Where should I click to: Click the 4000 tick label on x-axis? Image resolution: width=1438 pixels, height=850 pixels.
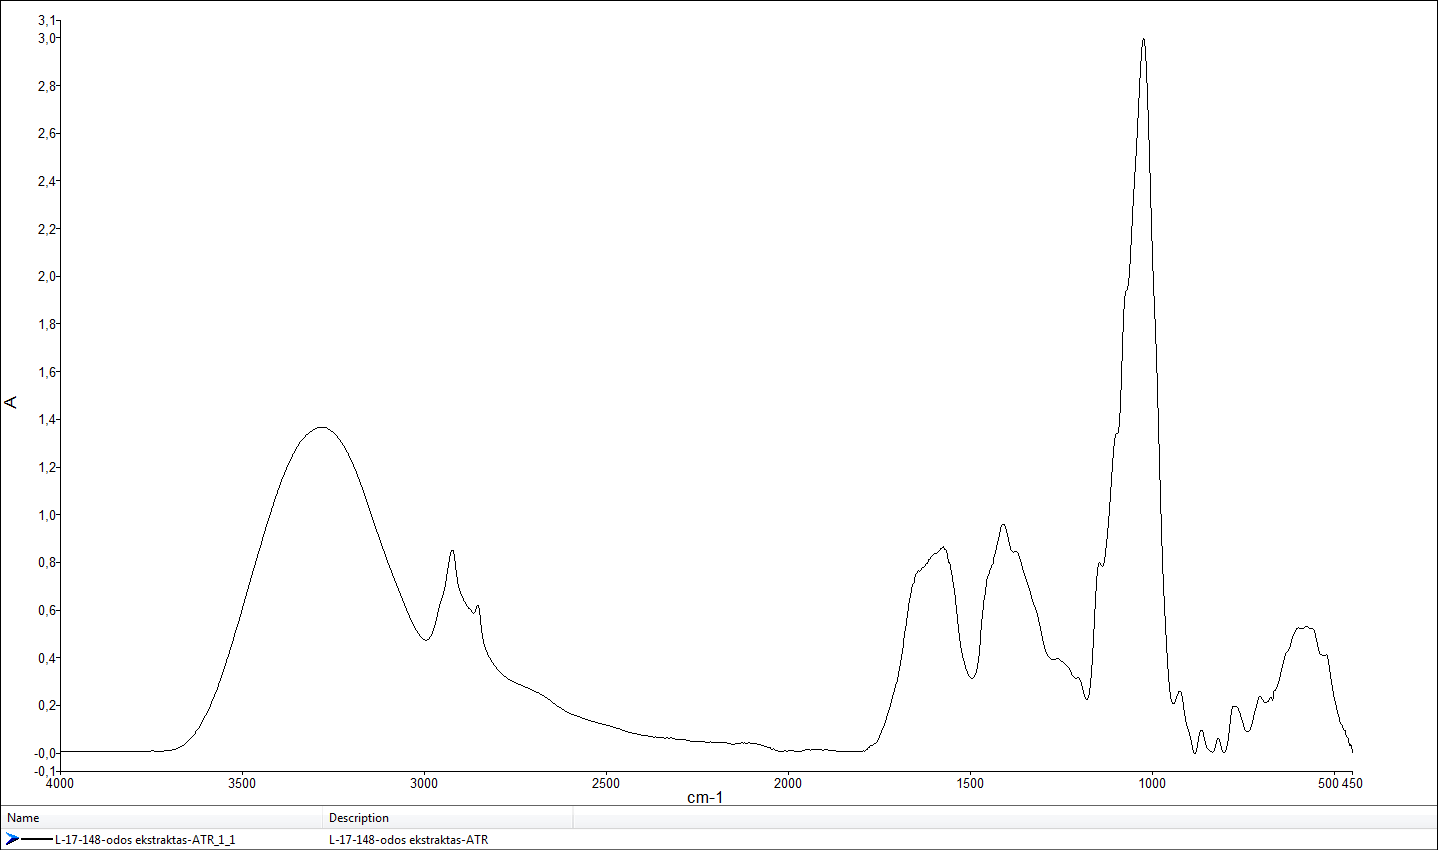tap(60, 783)
